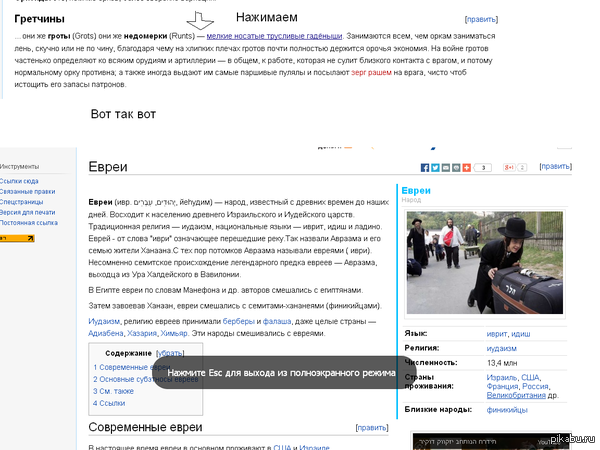Open infobox link 'Великобритания'
This screenshot has width=600, height=450.
516,395
